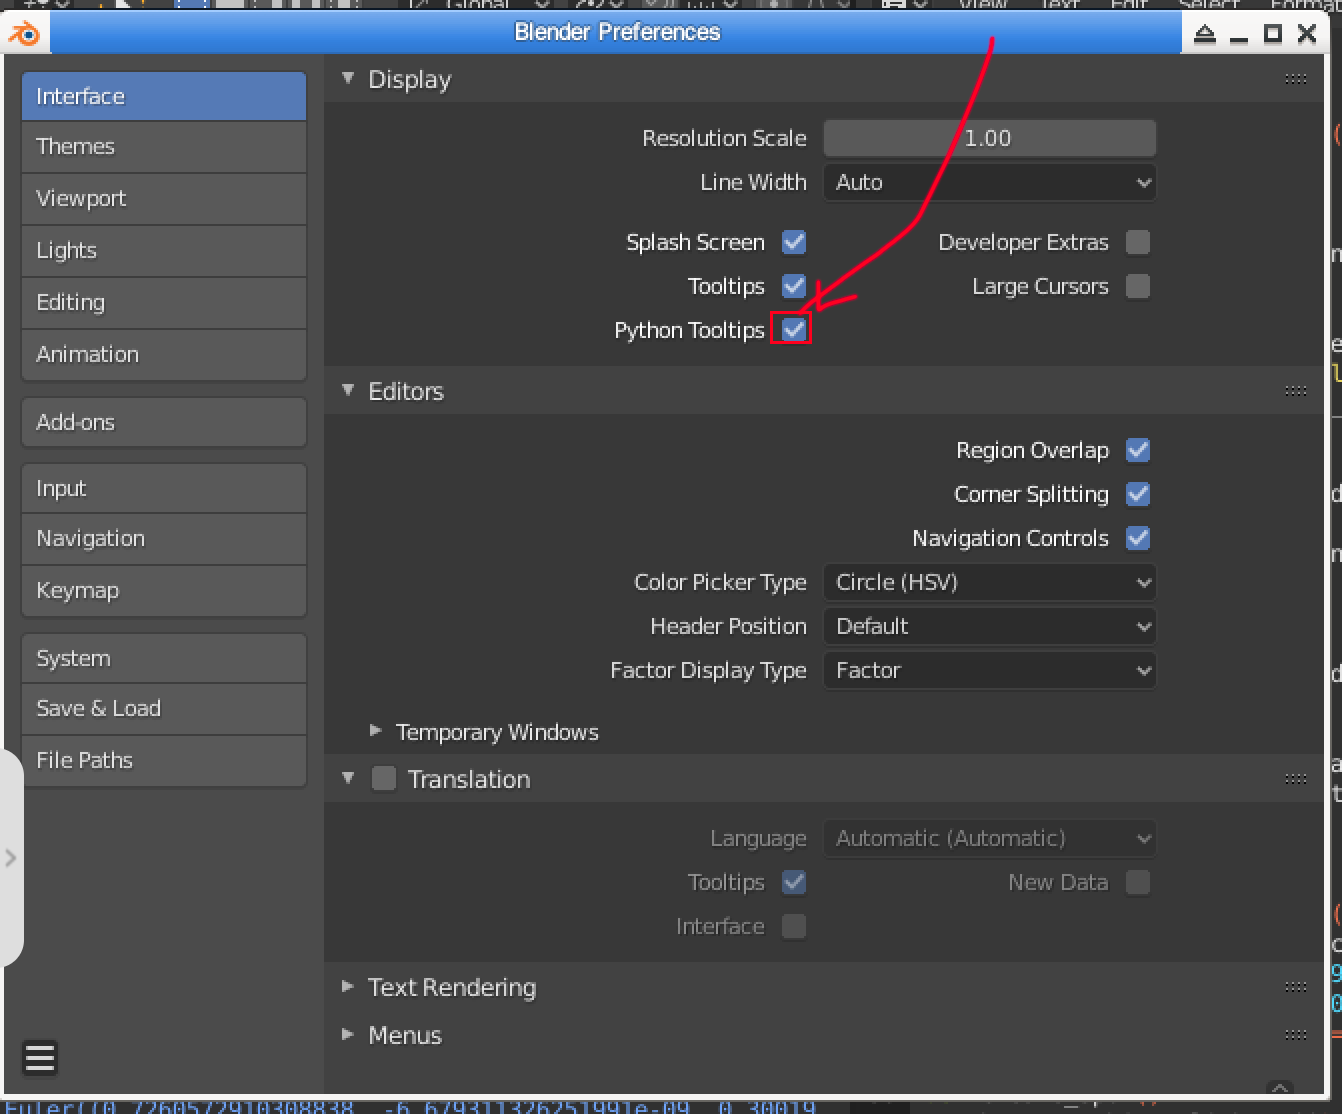Expand the Text Rendering panel

[x=348, y=986]
